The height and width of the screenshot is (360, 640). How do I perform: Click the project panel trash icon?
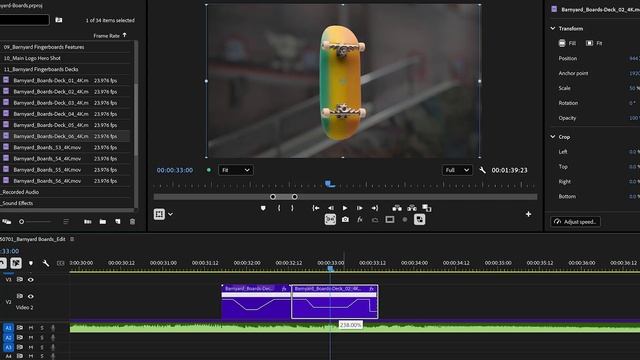[x=132, y=222]
